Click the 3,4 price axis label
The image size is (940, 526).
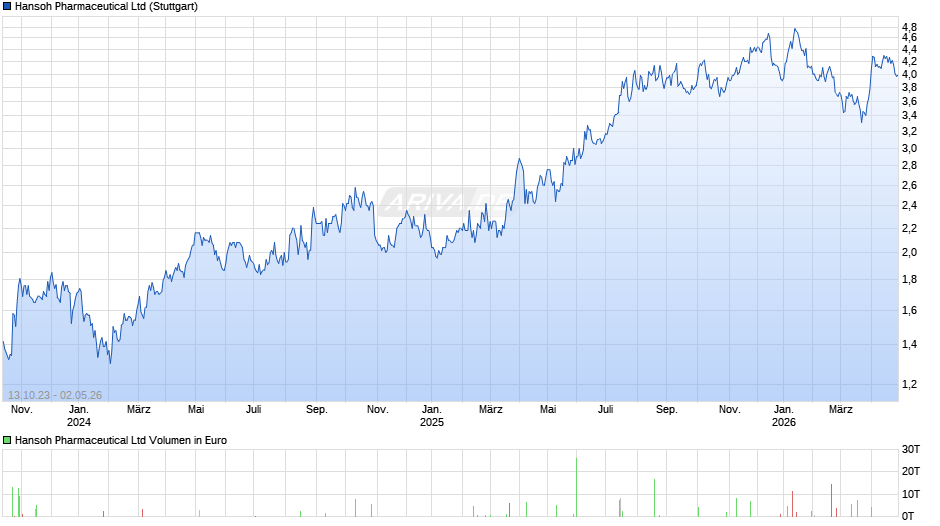coord(909,116)
